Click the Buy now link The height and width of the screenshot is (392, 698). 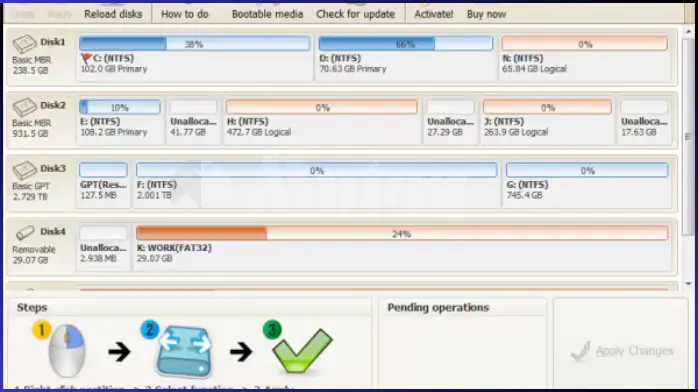click(486, 14)
